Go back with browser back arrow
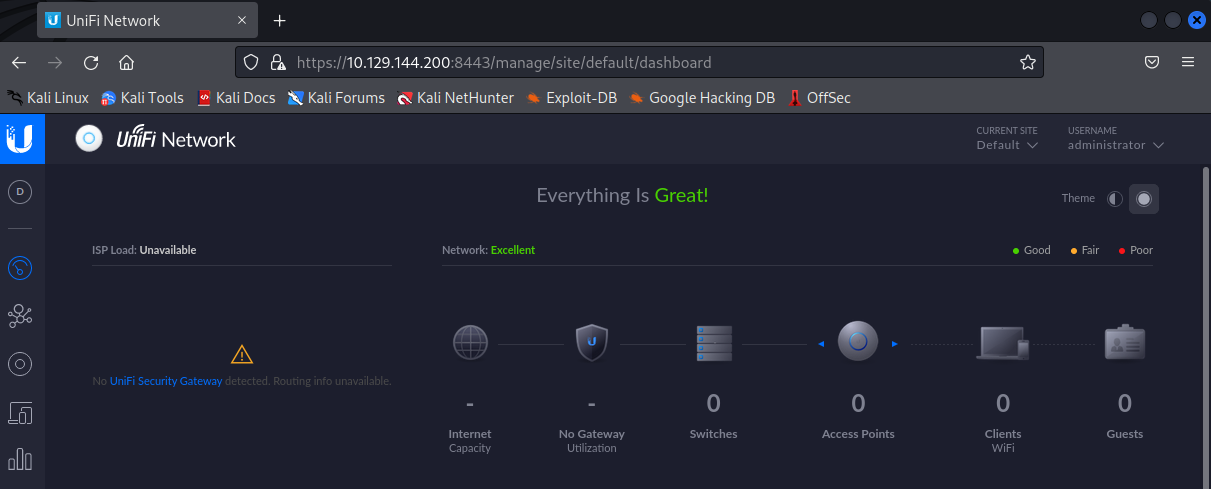Screen dimensions: 1211x489 (19, 62)
